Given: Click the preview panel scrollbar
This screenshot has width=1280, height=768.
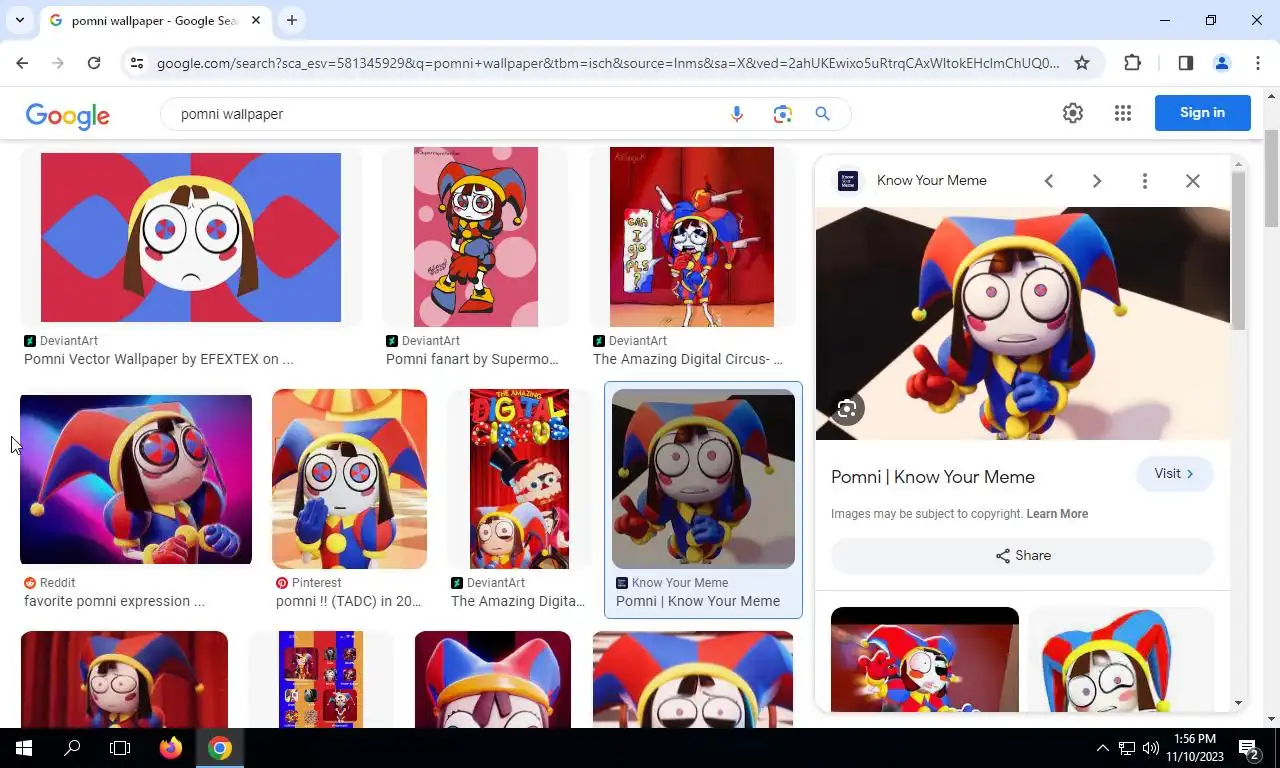Looking at the screenshot, I should pyautogui.click(x=1238, y=250).
